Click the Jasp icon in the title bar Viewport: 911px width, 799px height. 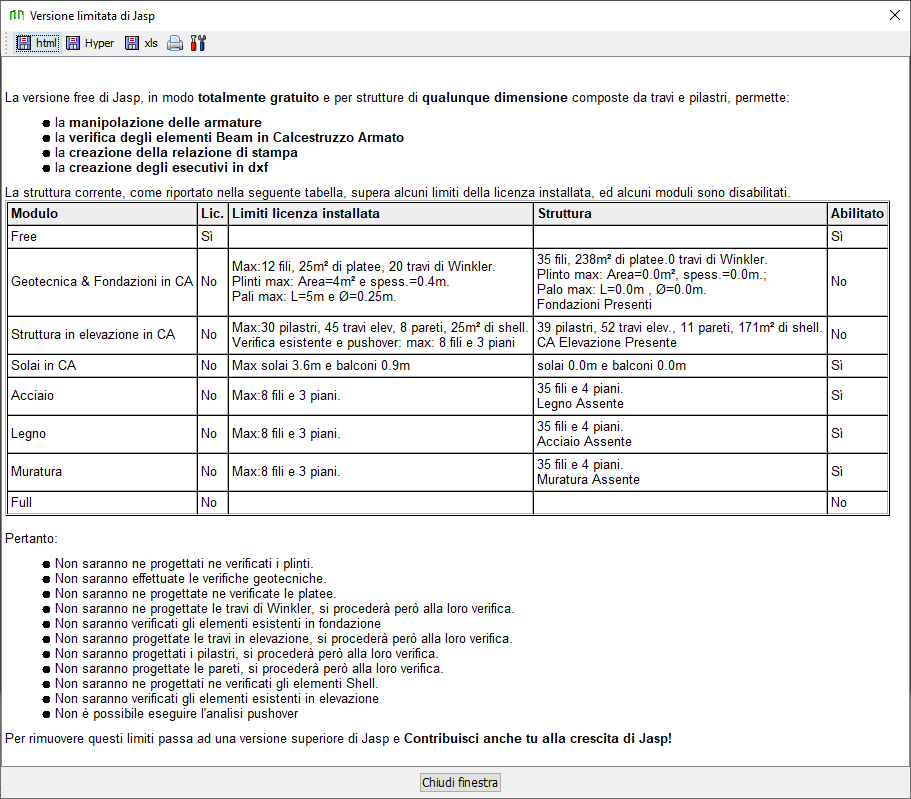point(15,16)
